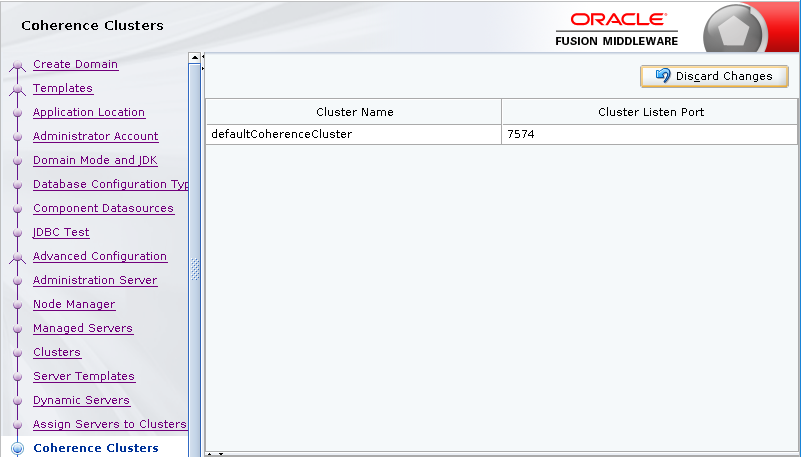801x457 pixels.
Task: Click step icon next to Server Templates
Action: point(17,377)
